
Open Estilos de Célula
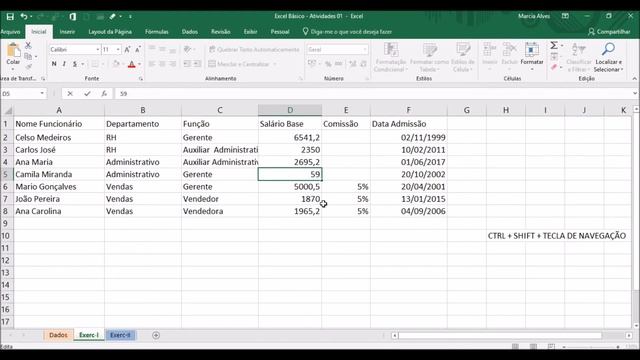pos(463,57)
